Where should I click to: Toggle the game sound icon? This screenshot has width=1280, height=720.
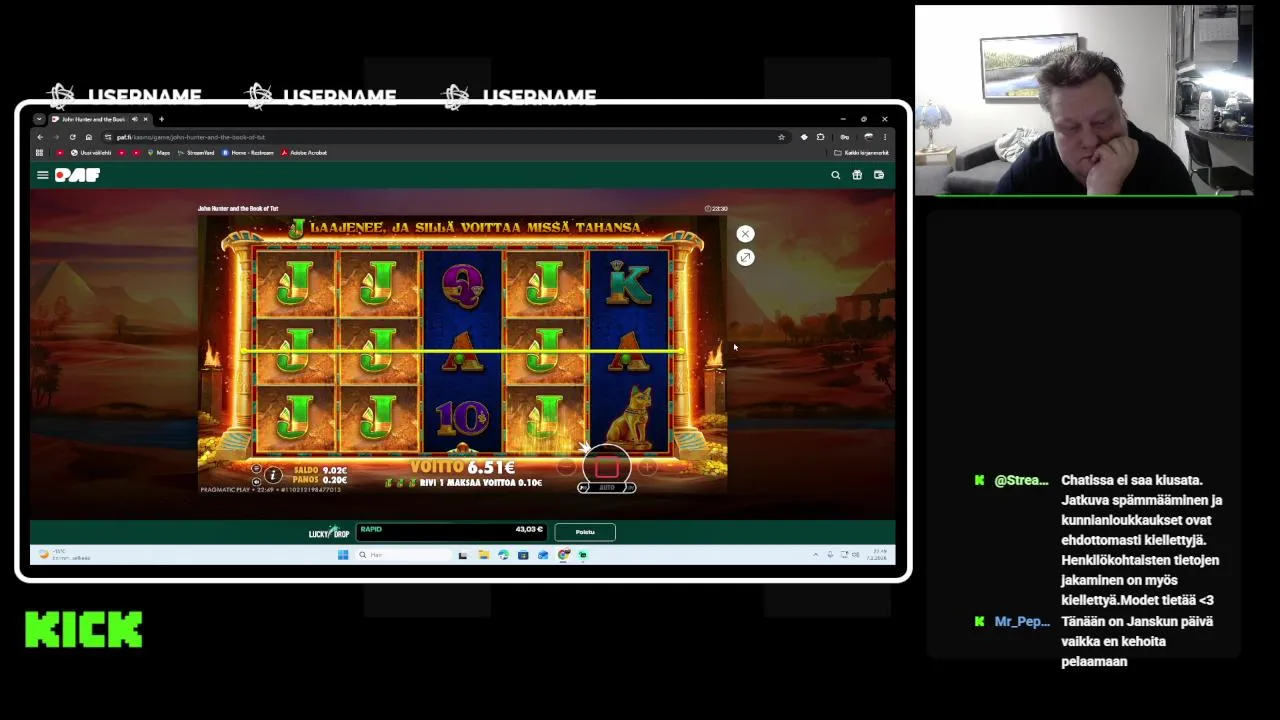point(256,481)
